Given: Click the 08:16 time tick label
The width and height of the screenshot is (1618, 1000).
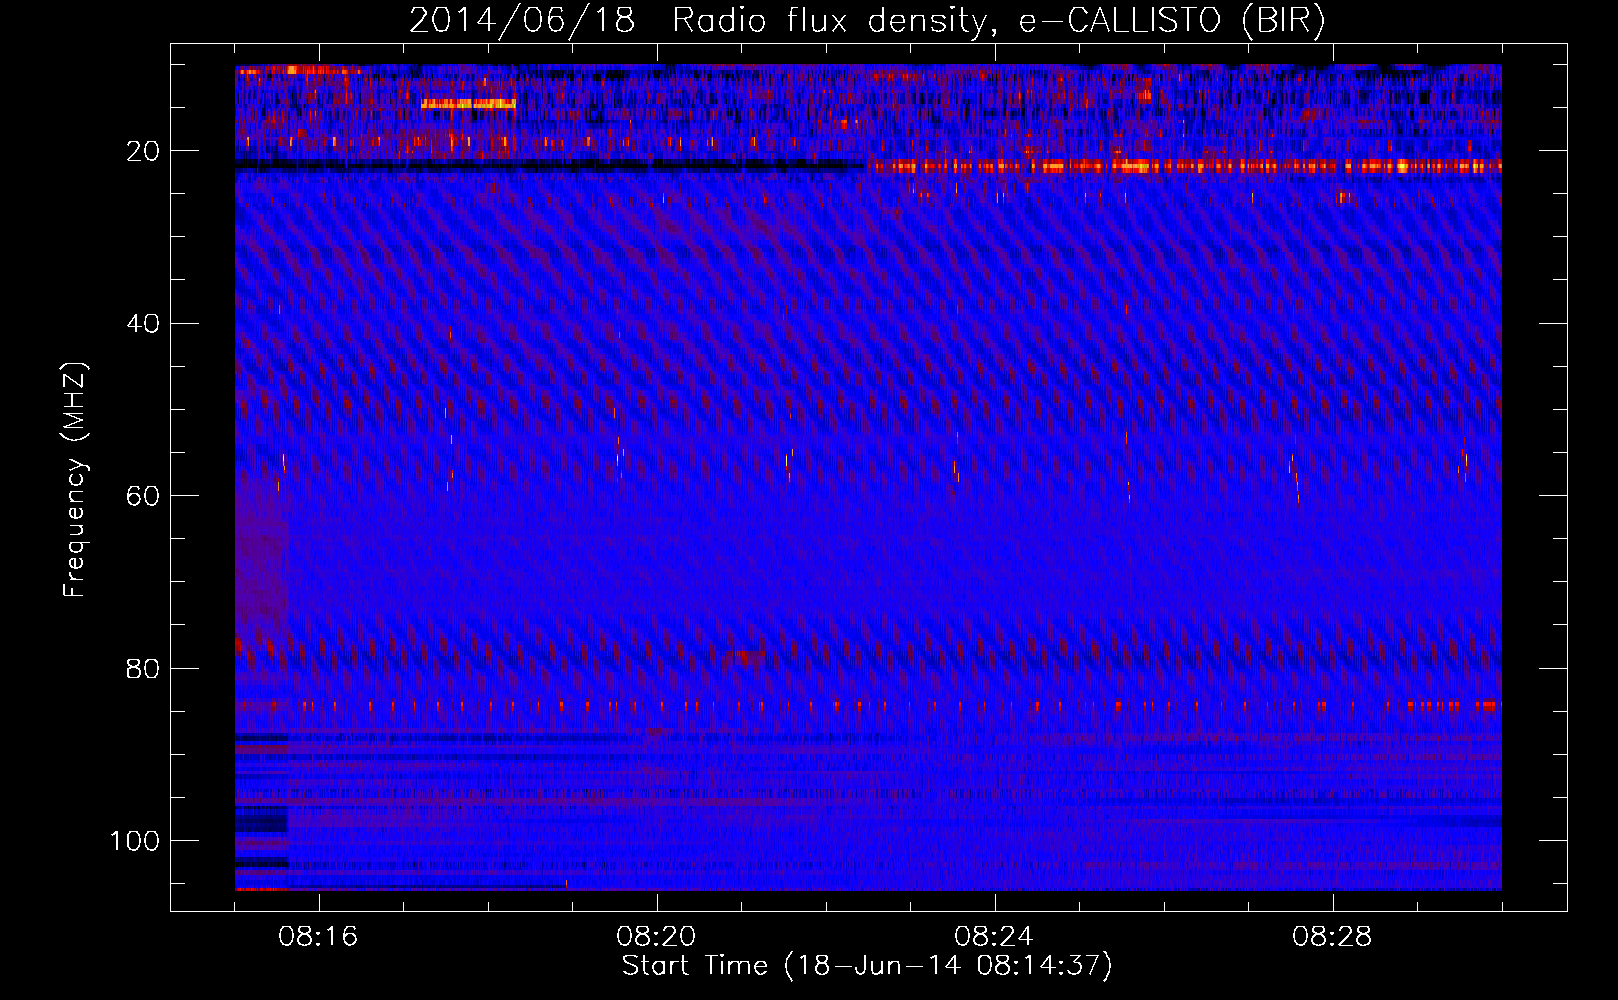Looking at the screenshot, I should tap(318, 937).
